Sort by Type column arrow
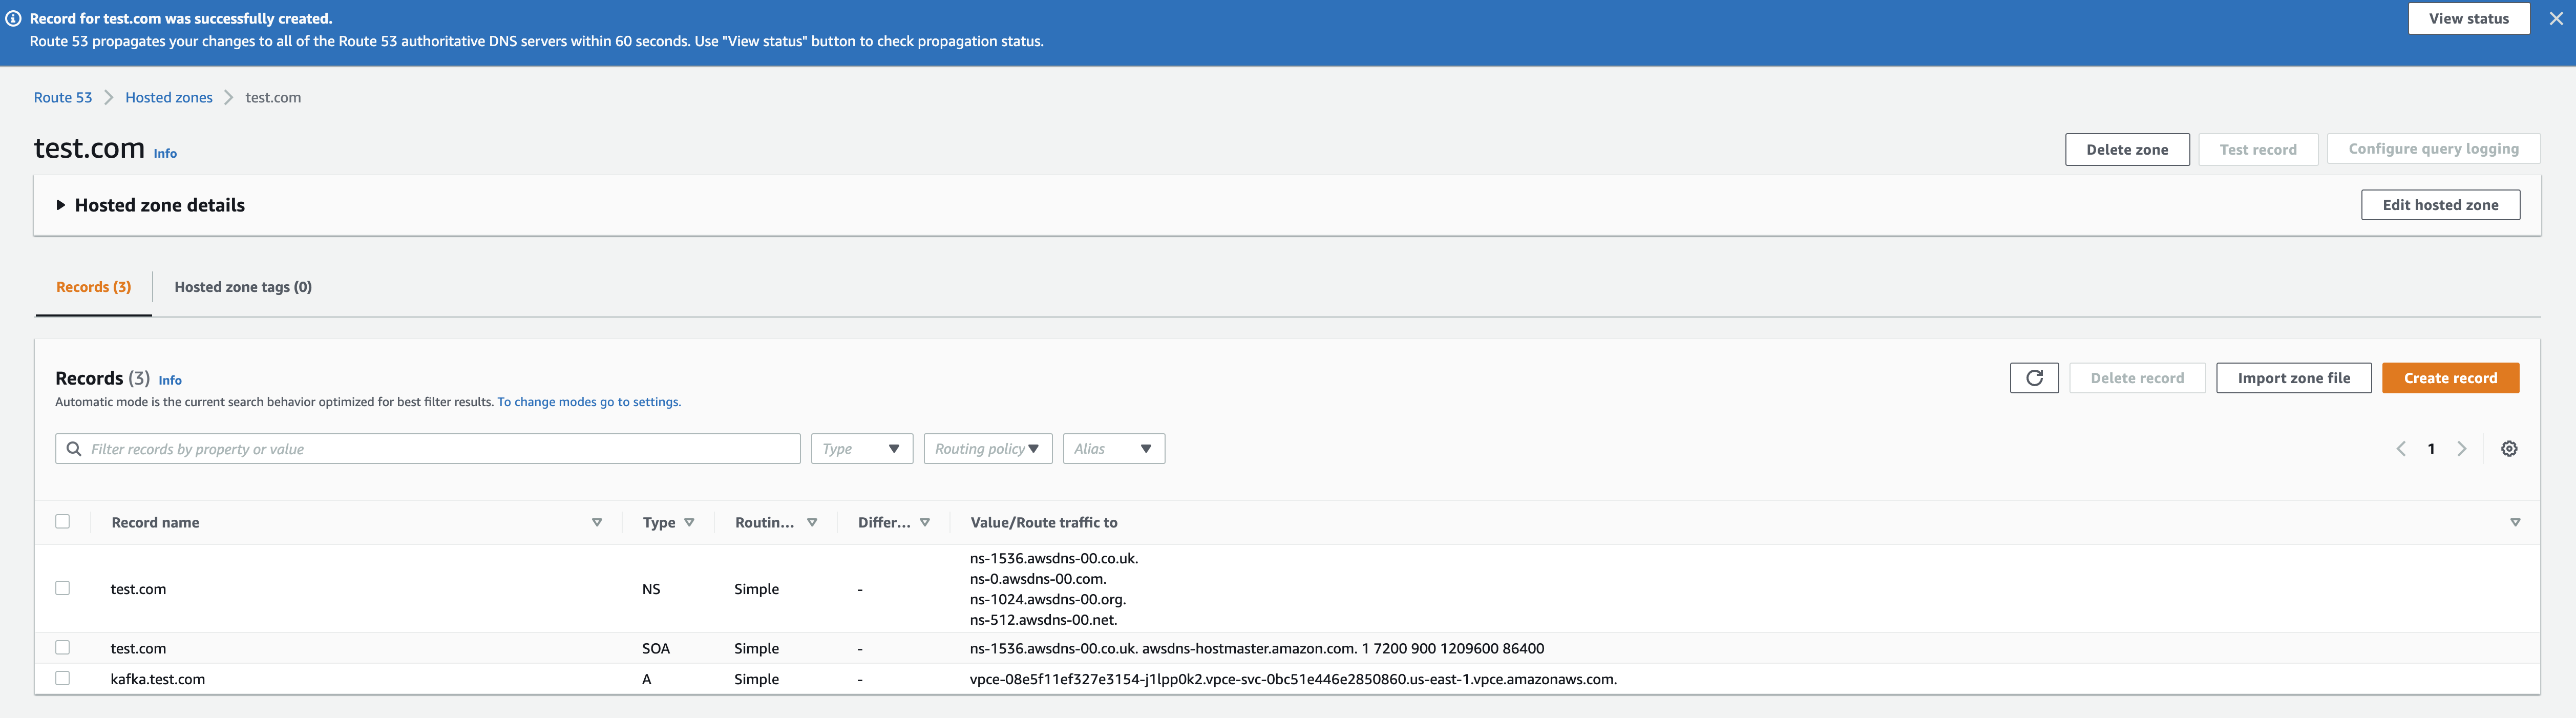 point(689,522)
